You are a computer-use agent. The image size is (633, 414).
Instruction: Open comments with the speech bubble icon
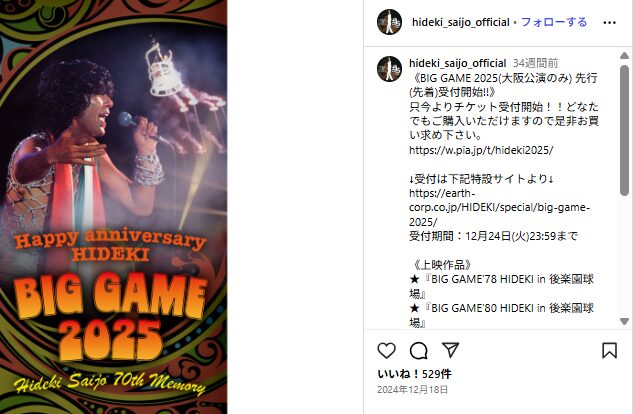coord(419,351)
